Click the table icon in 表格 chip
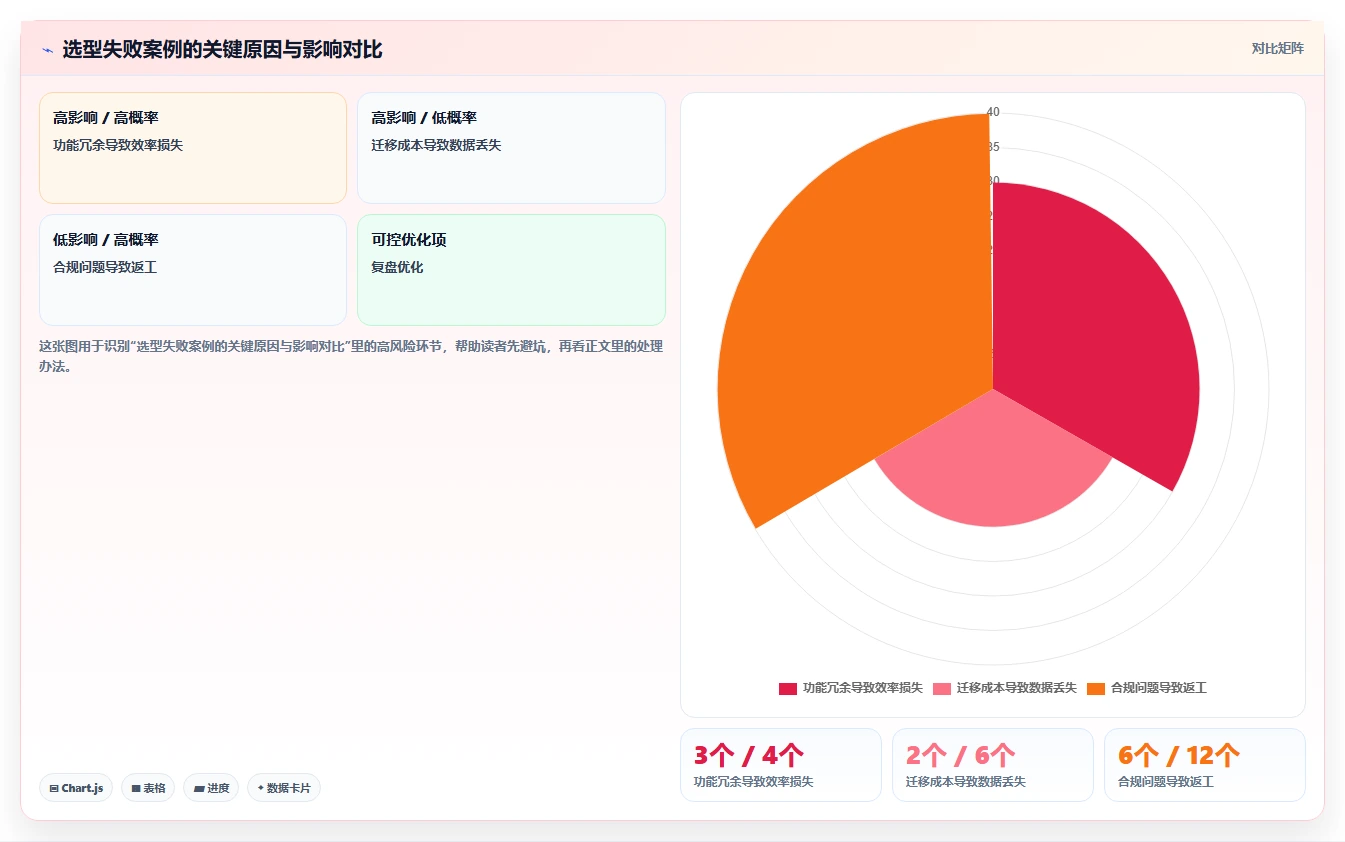The height and width of the screenshot is (842, 1345). tap(136, 788)
